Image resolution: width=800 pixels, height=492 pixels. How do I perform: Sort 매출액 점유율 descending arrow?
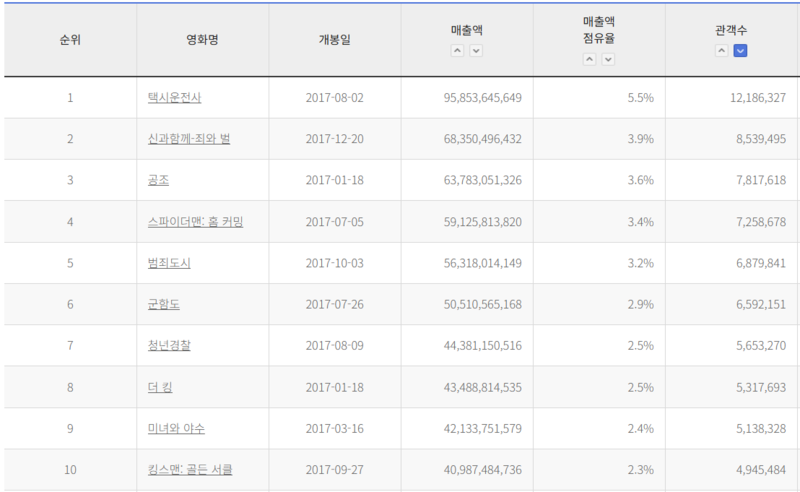608,59
